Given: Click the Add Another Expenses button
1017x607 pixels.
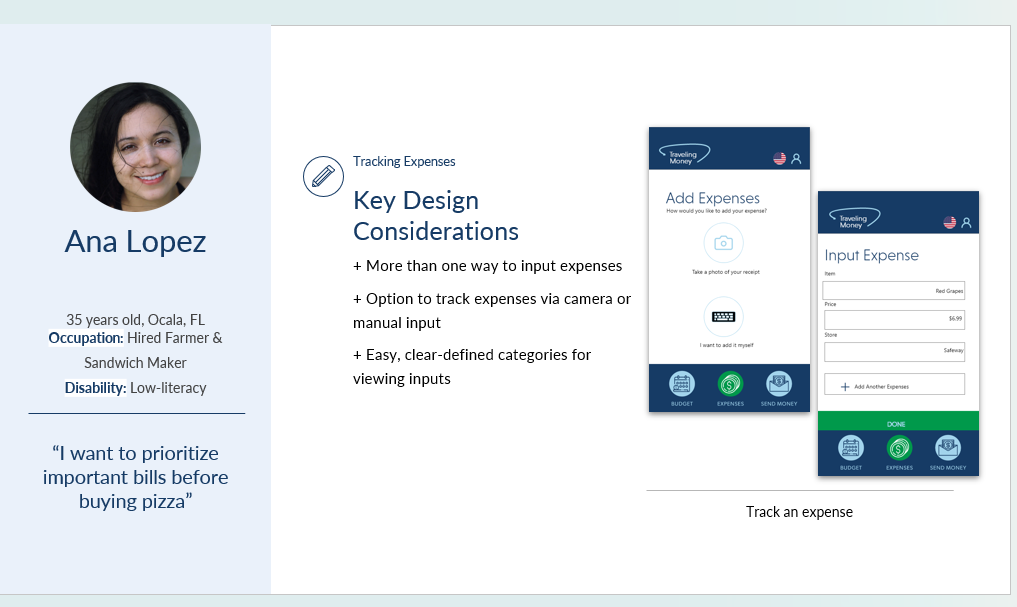Looking at the screenshot, I should (x=894, y=384).
